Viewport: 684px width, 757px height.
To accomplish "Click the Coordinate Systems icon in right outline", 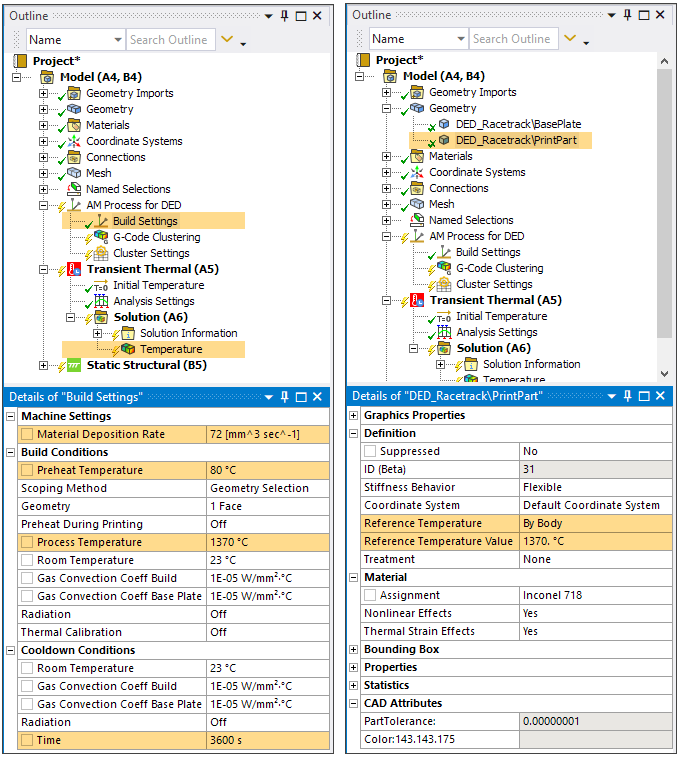I will (417, 172).
